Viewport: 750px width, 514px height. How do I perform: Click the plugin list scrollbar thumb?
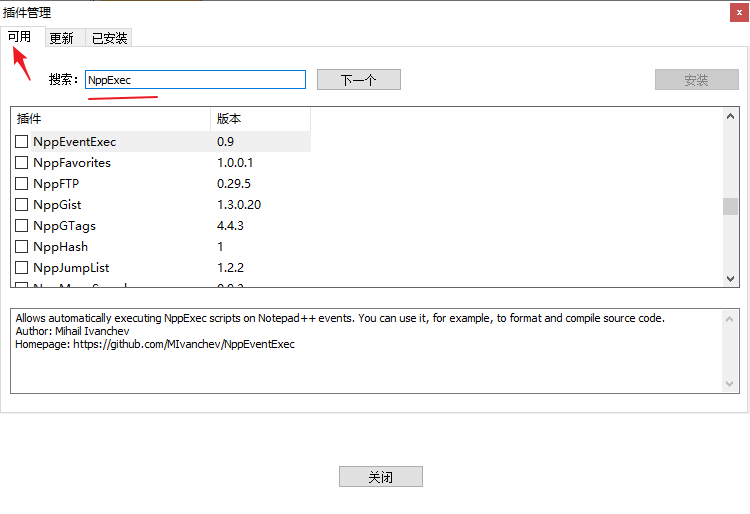[x=730, y=206]
